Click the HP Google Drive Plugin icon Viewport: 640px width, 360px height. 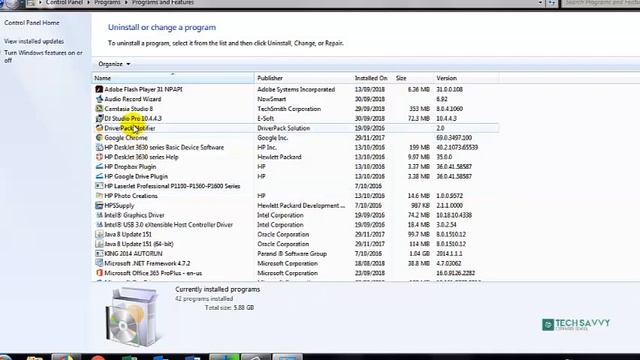99,176
